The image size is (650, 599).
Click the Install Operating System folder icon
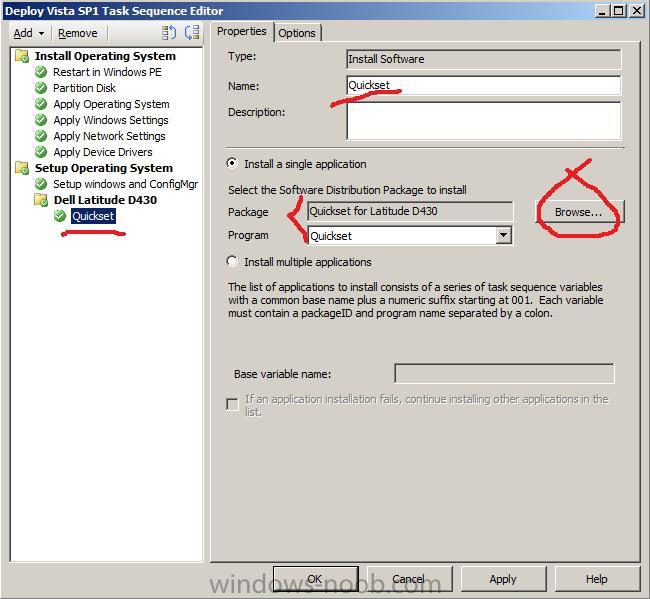[x=22, y=56]
